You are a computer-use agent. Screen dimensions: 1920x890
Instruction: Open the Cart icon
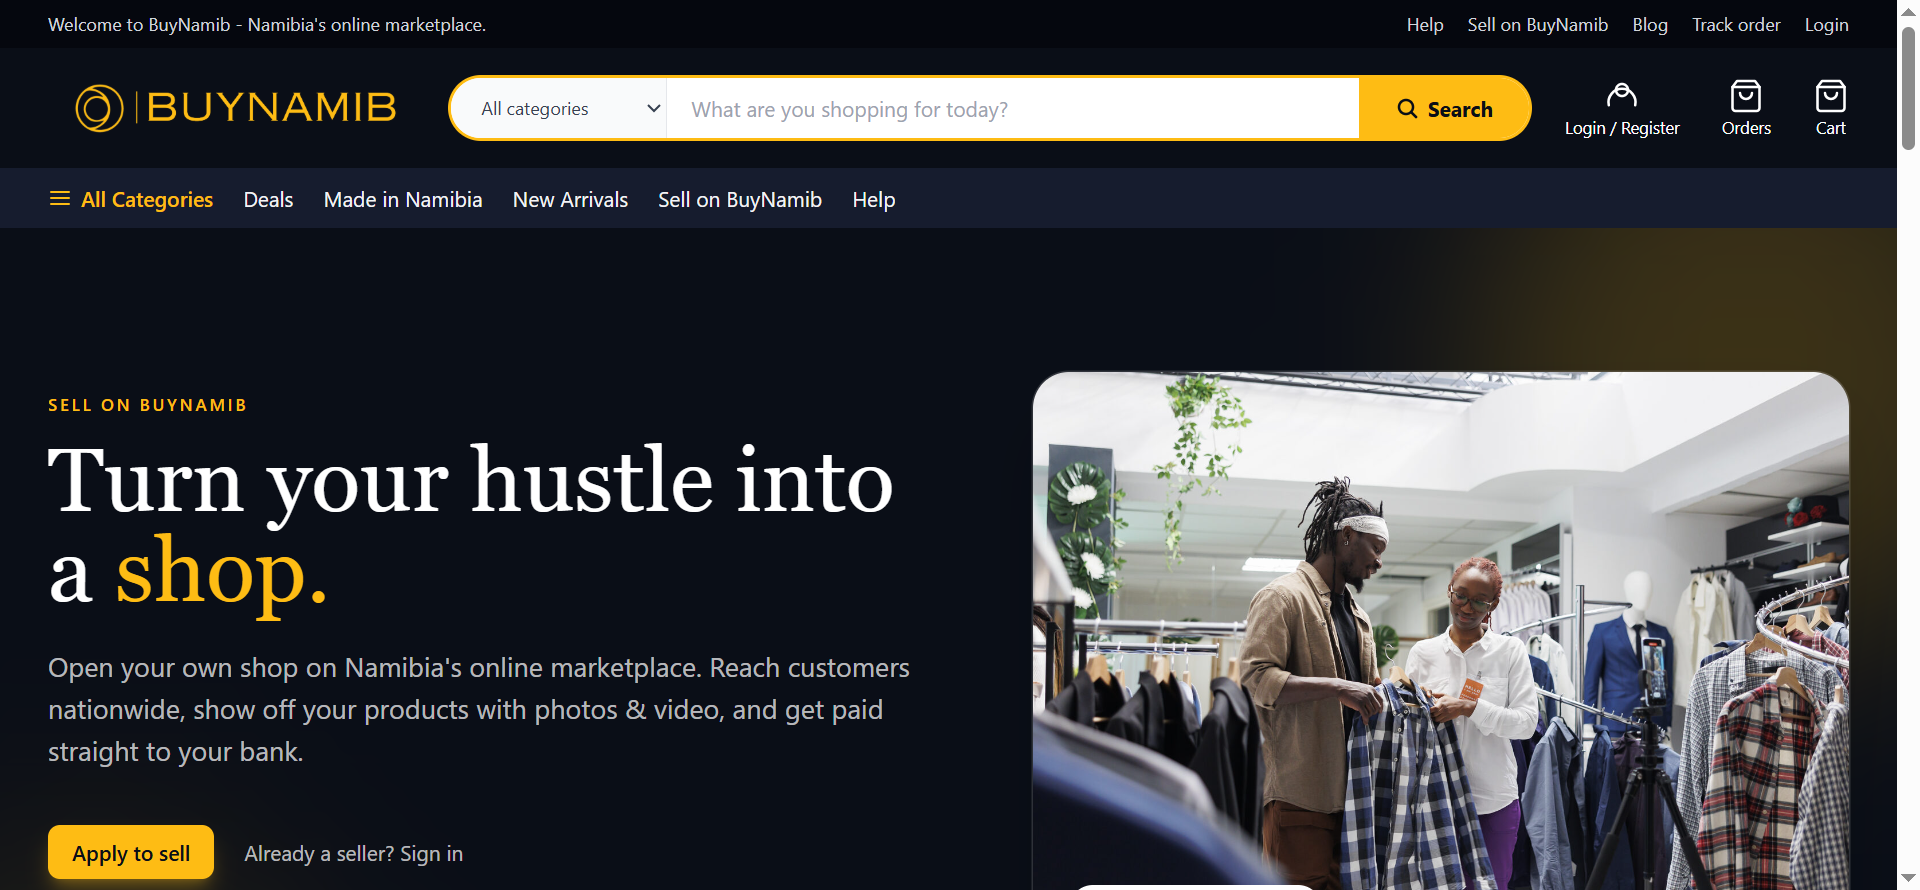point(1830,108)
